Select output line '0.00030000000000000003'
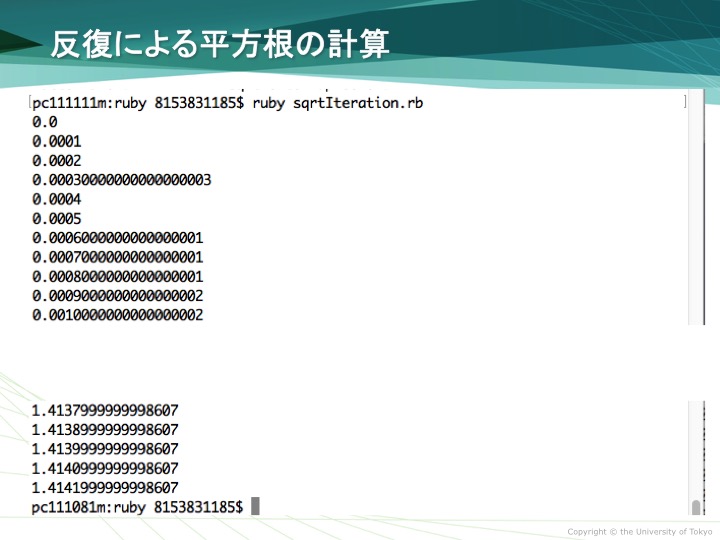This screenshot has height=540, width=720. point(122,180)
